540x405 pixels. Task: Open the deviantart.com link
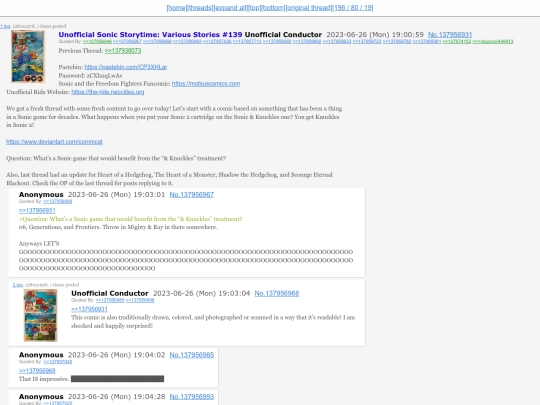[x=54, y=142]
